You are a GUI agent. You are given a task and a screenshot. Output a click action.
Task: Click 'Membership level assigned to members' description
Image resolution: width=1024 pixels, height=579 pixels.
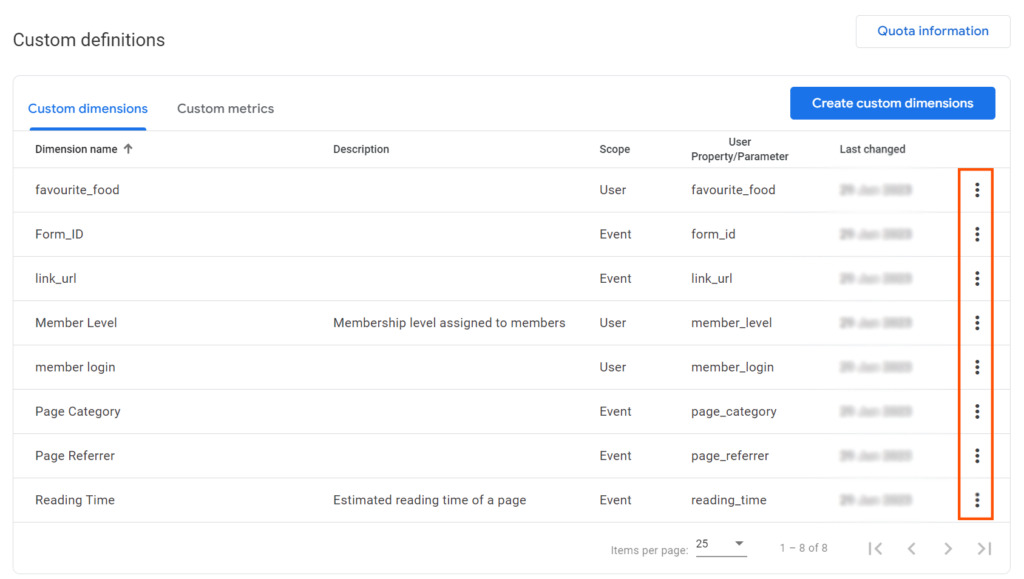coord(449,322)
